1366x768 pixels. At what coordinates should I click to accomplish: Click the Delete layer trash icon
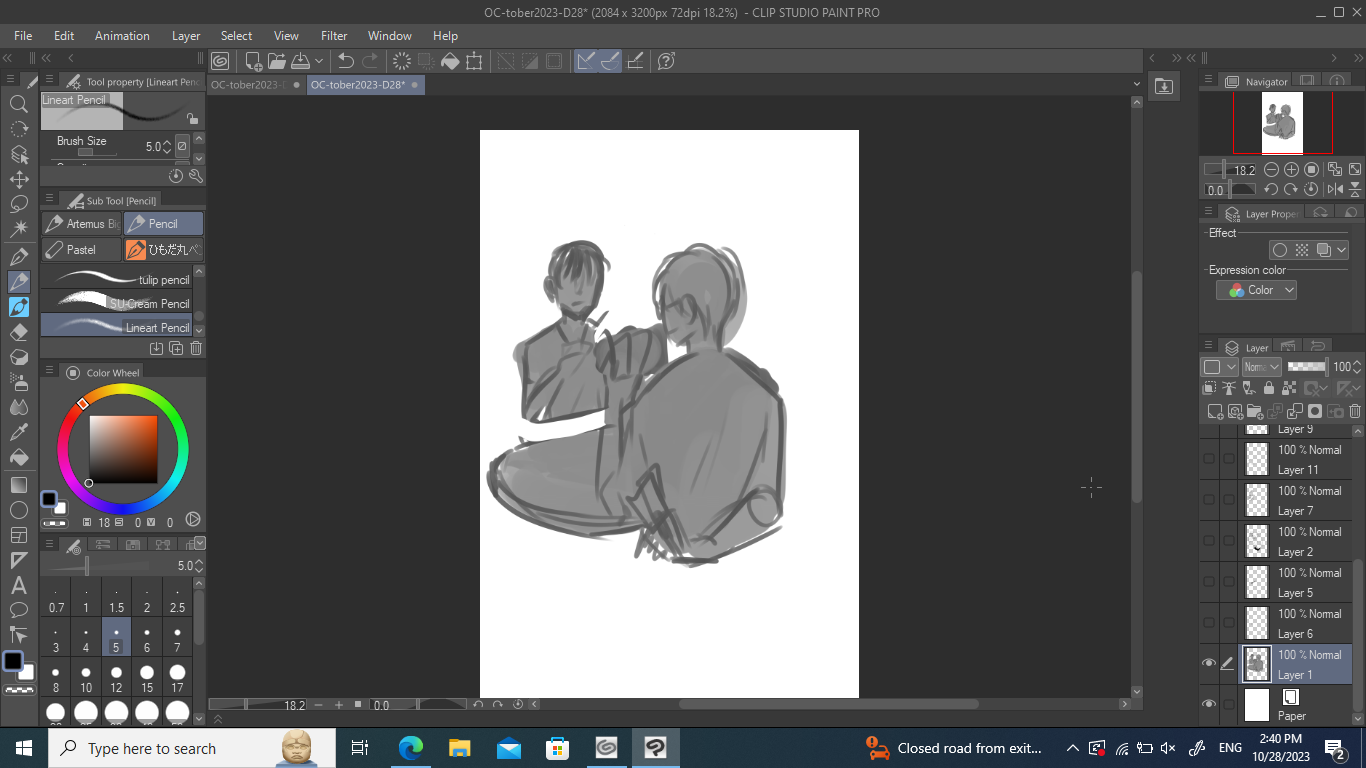pos(1355,411)
